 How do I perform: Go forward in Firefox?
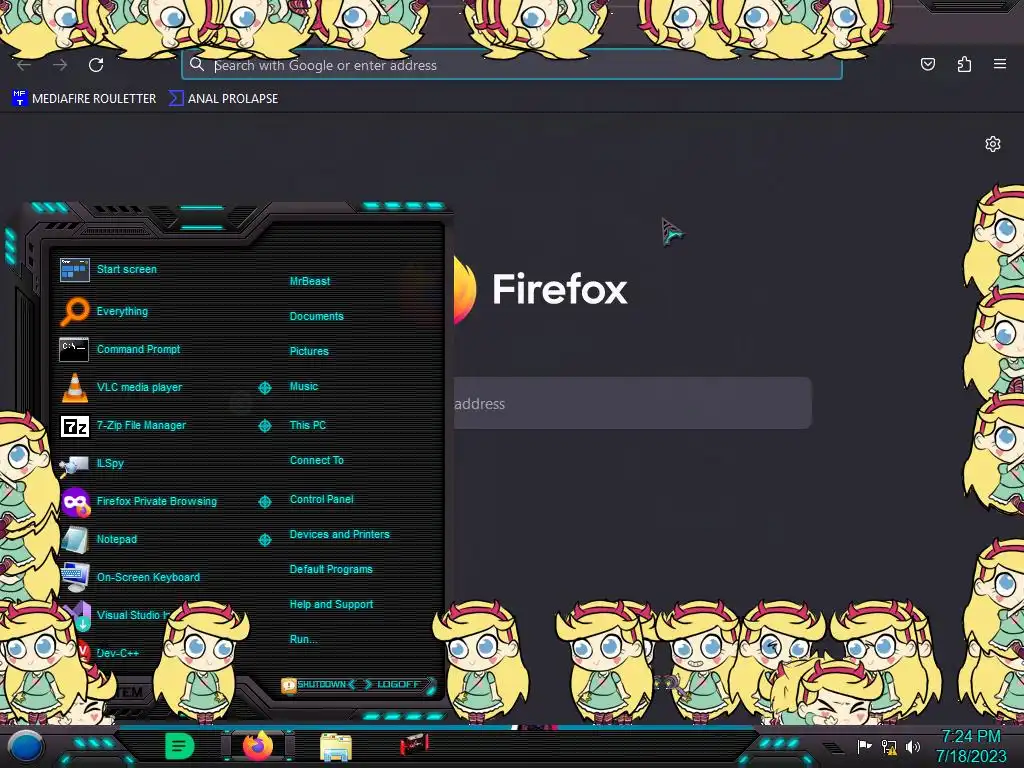pos(60,65)
